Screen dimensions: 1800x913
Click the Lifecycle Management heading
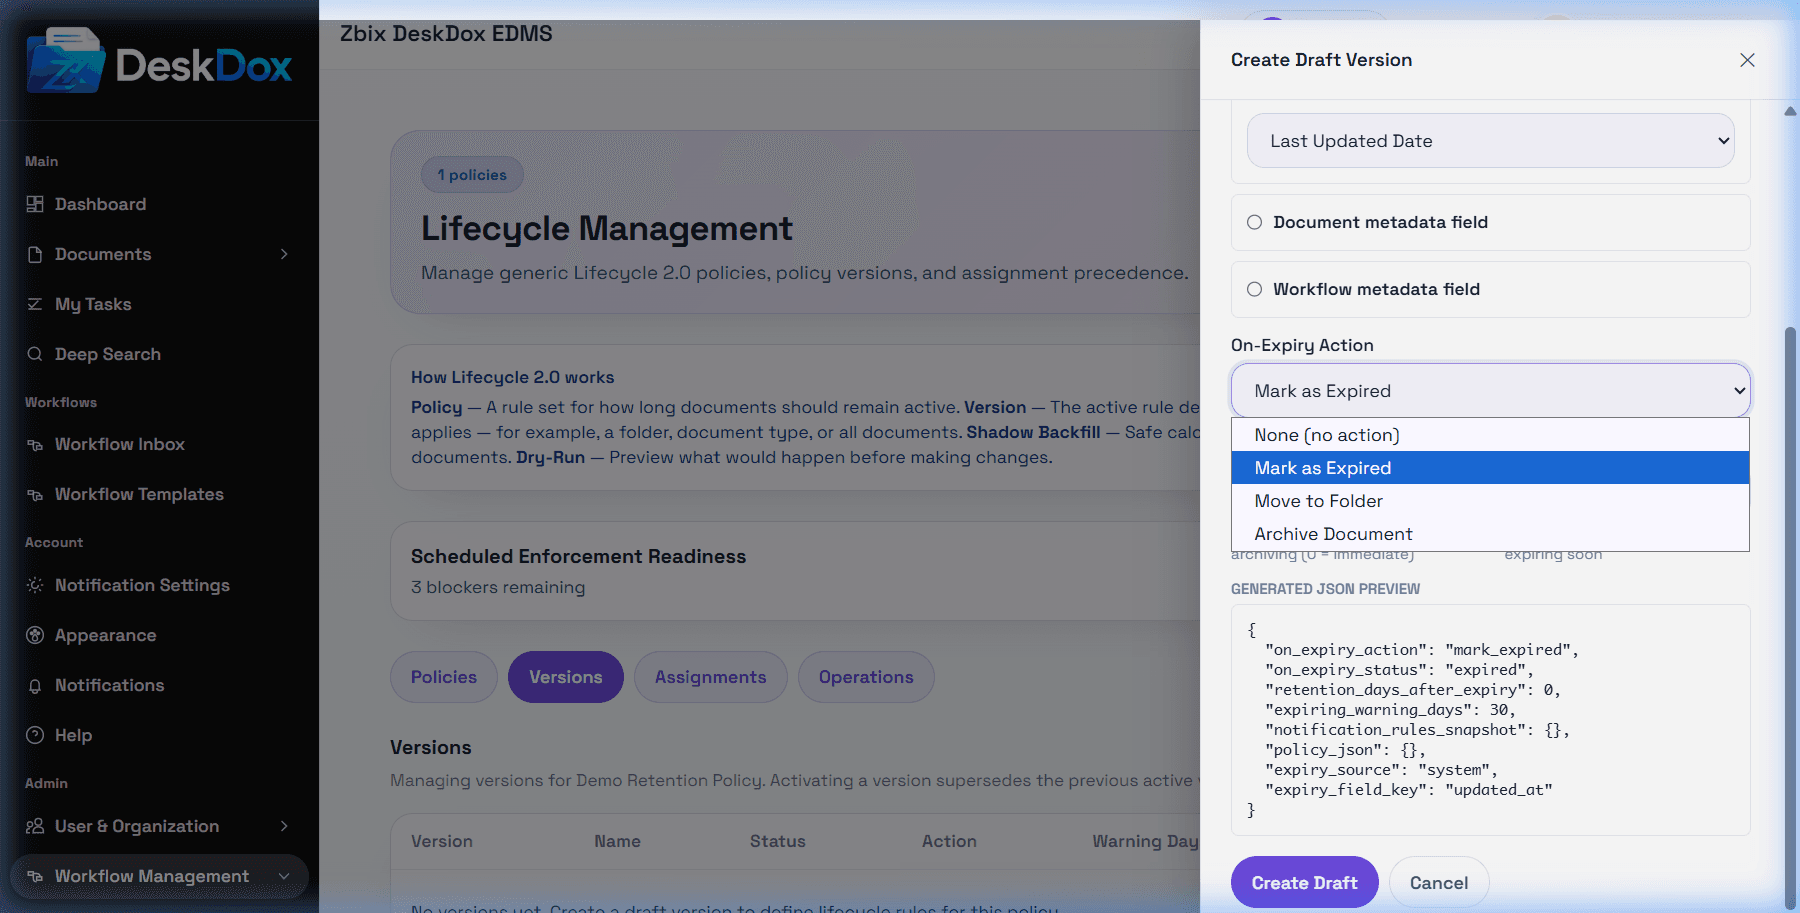click(x=606, y=229)
